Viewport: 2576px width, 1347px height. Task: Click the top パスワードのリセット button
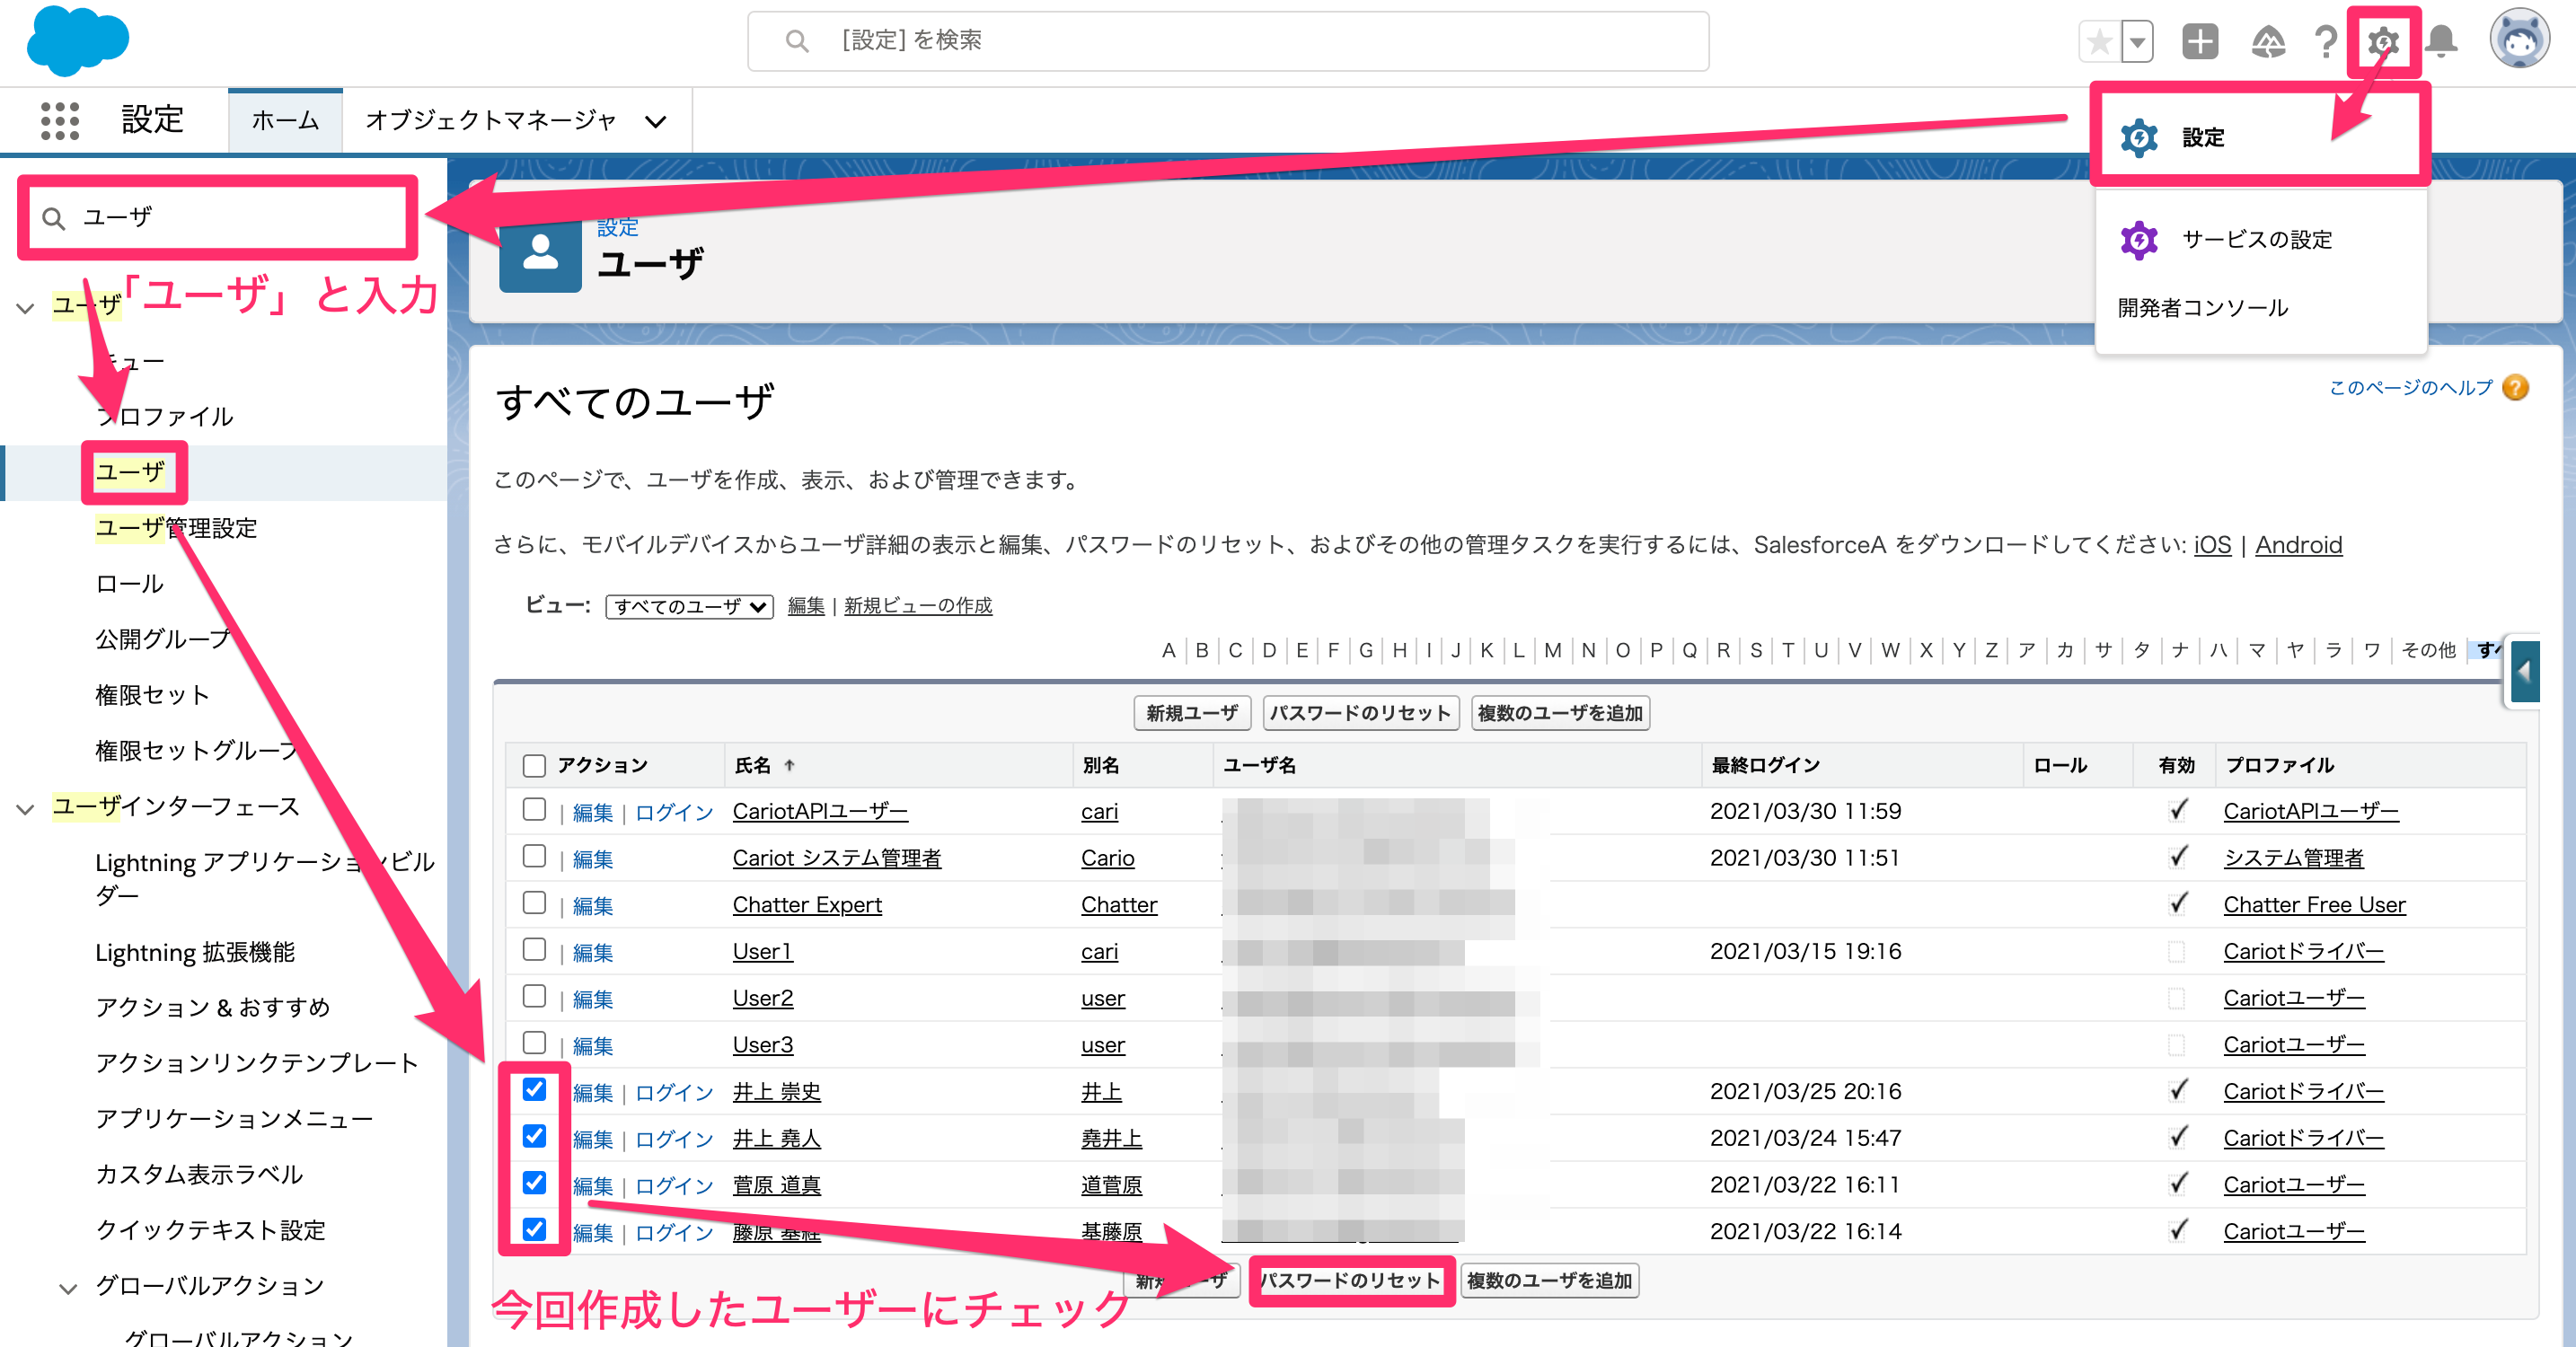(x=1361, y=713)
